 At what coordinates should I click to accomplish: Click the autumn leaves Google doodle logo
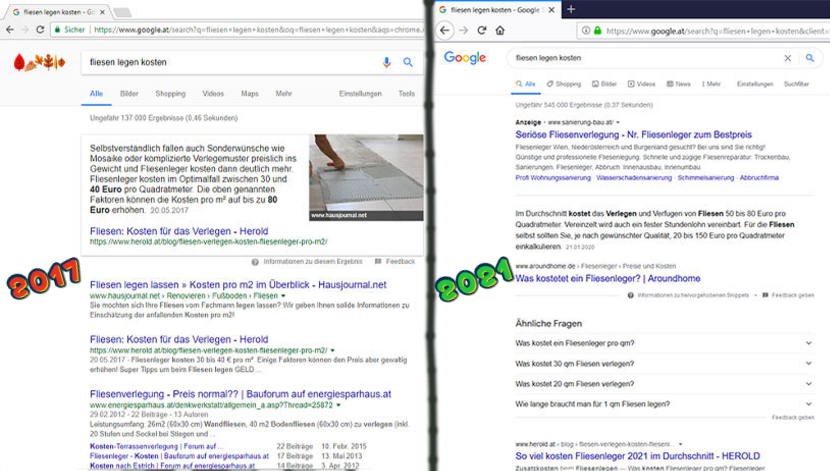pos(39,62)
